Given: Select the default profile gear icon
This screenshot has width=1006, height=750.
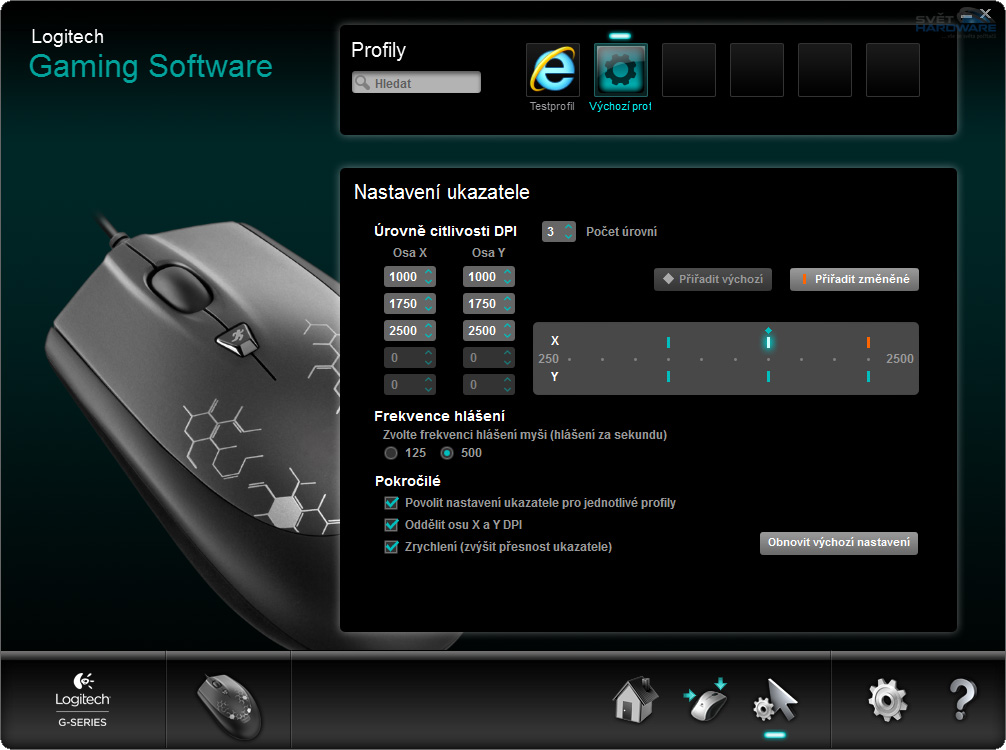Looking at the screenshot, I should 620,70.
